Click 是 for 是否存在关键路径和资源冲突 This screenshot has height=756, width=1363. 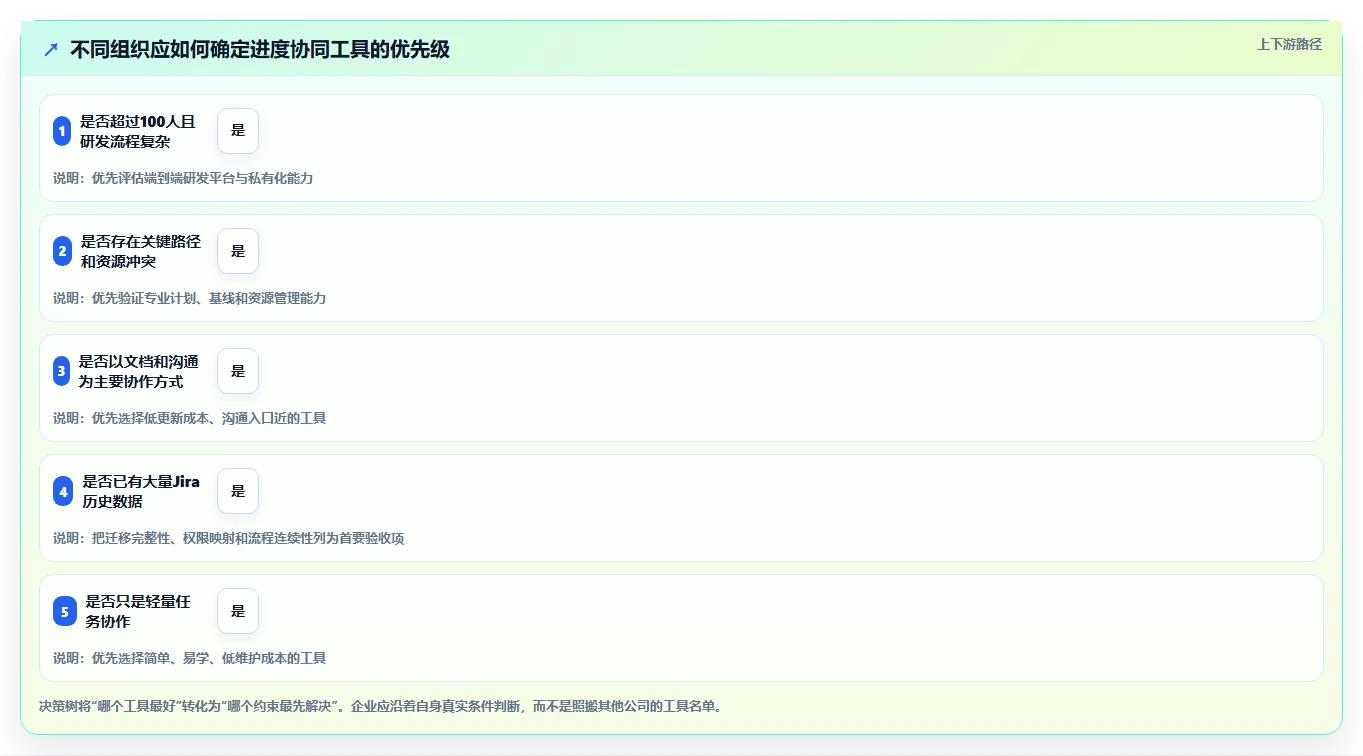[x=238, y=251]
